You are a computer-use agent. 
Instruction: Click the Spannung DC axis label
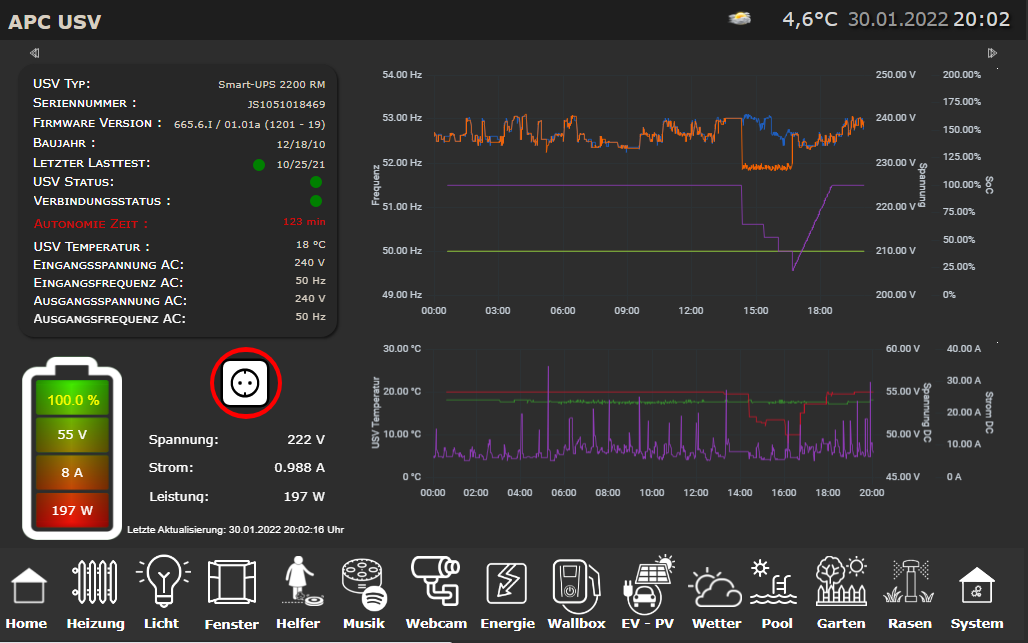(927, 412)
